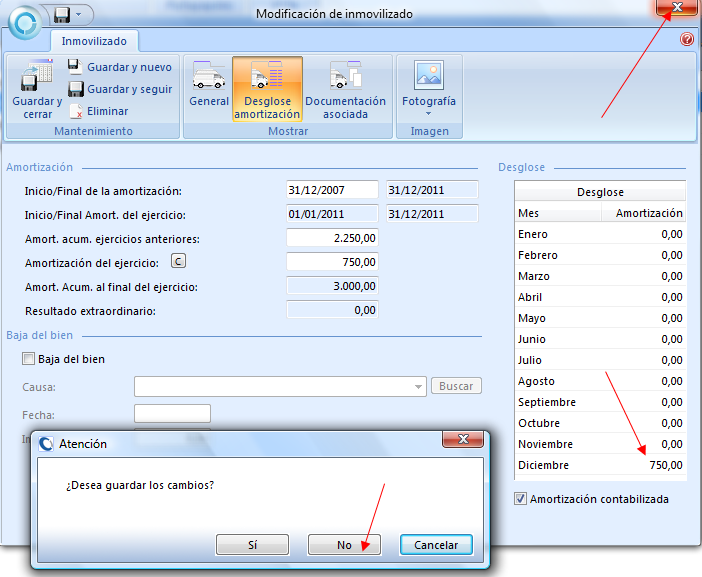Enable the Baja del bien checkbox
702x577 pixels.
tap(29, 359)
